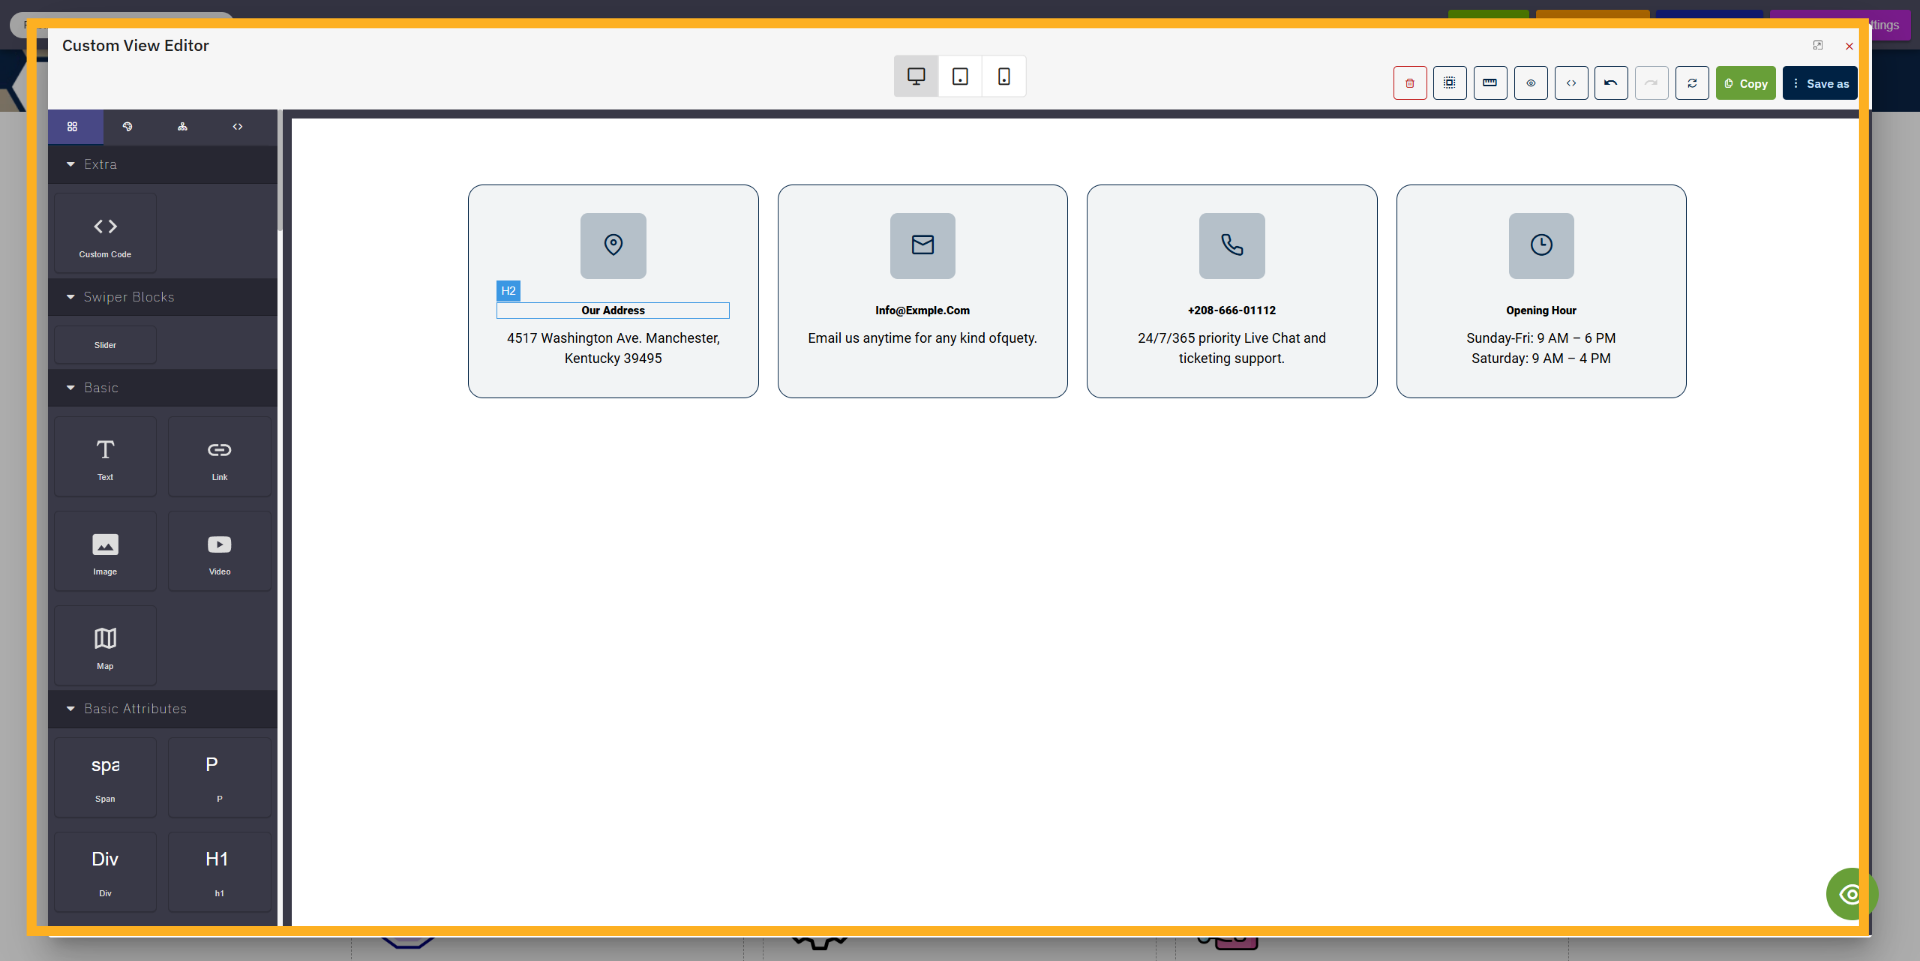Open the code sidebar tab
This screenshot has height=961, width=1920.
pyautogui.click(x=238, y=127)
